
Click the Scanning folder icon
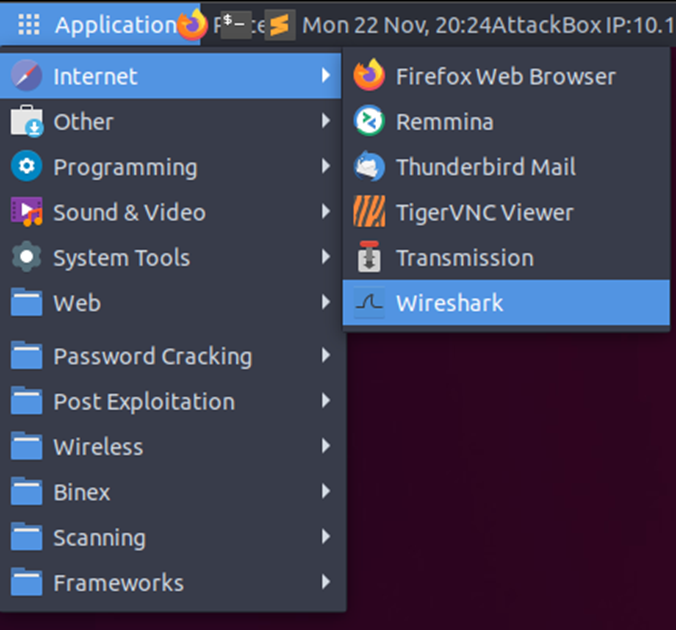pos(26,536)
